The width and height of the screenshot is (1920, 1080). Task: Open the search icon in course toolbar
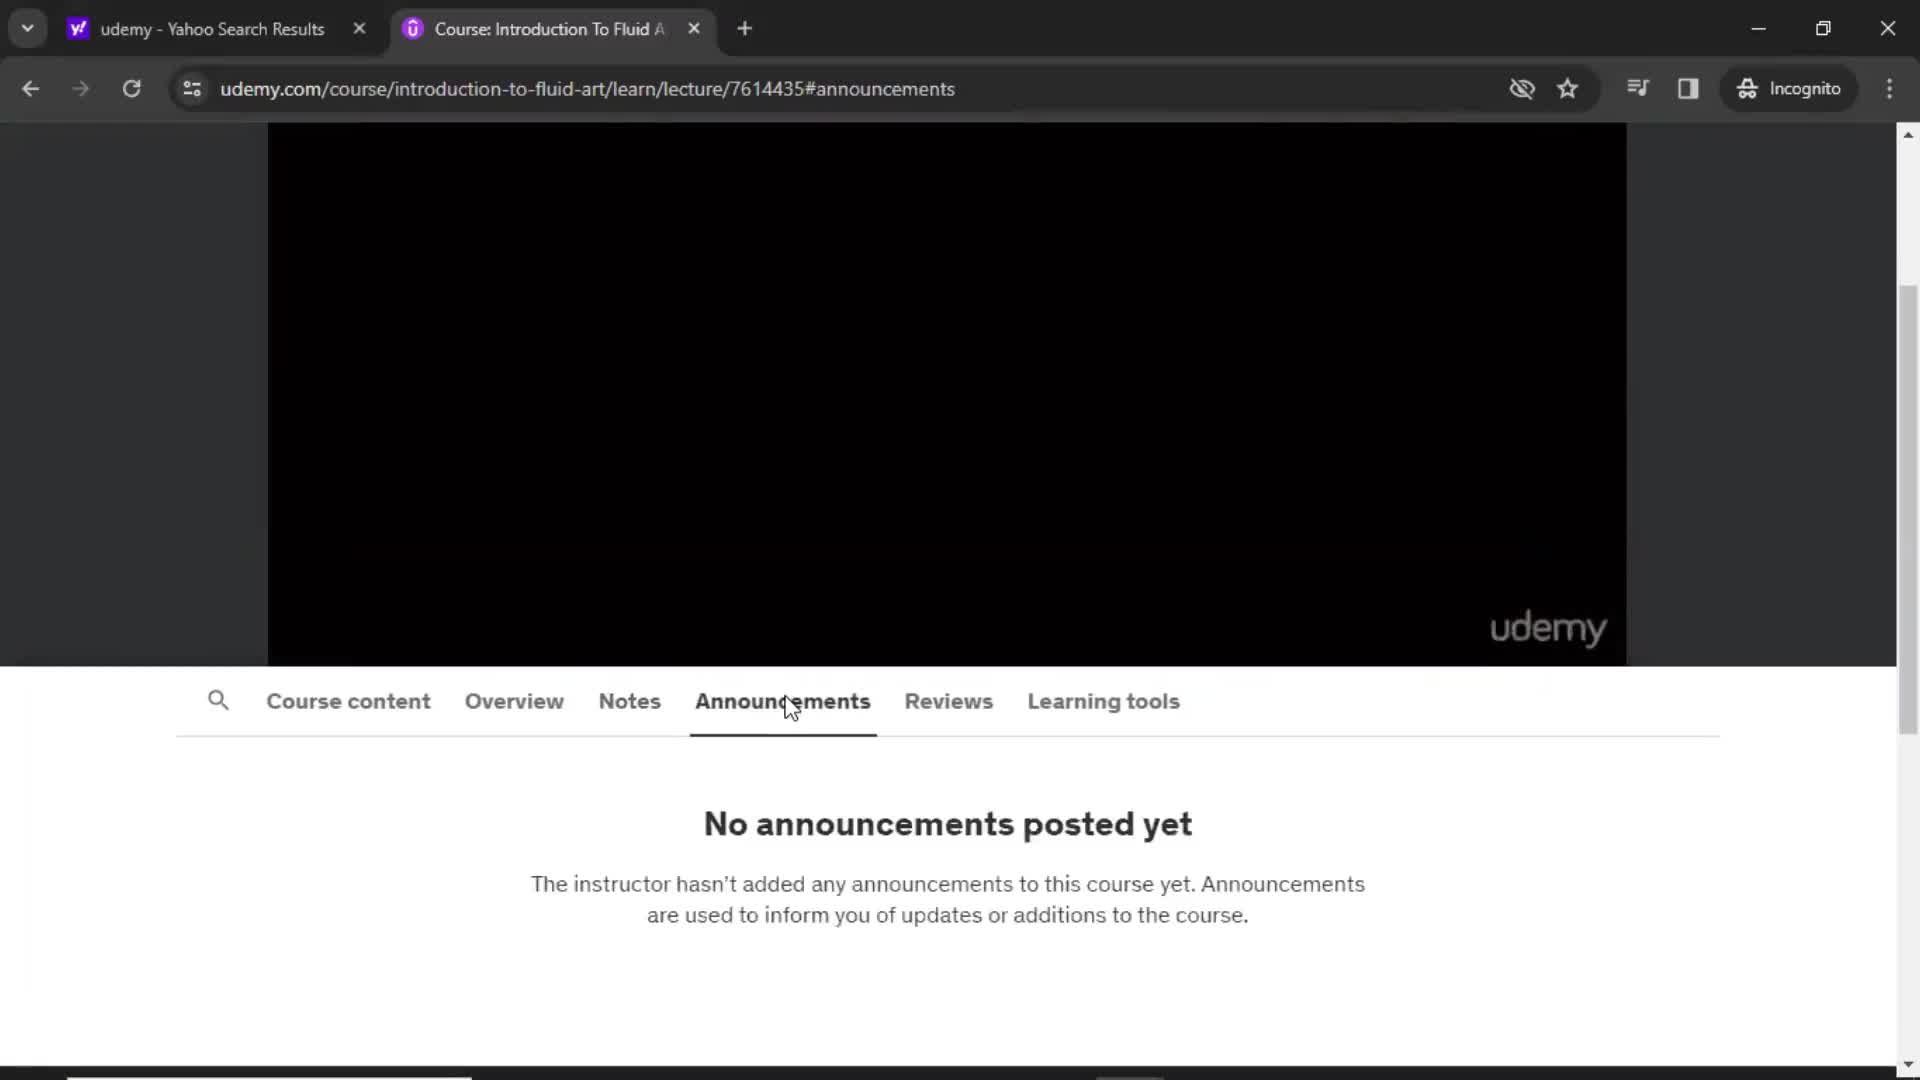(219, 700)
